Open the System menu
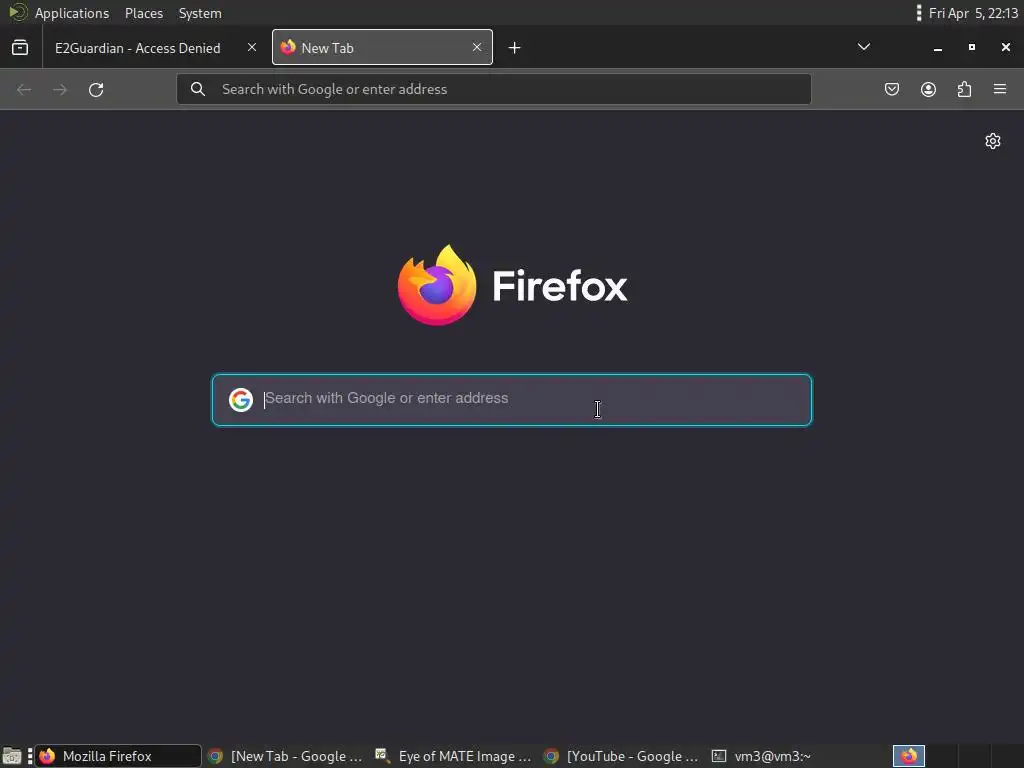 tap(200, 13)
